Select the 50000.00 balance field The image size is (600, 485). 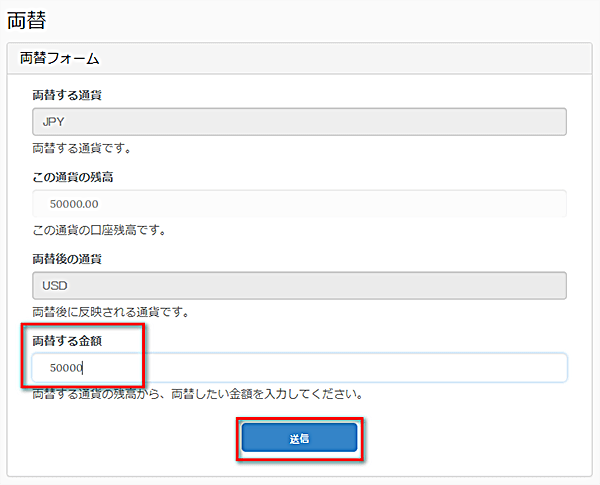point(299,204)
